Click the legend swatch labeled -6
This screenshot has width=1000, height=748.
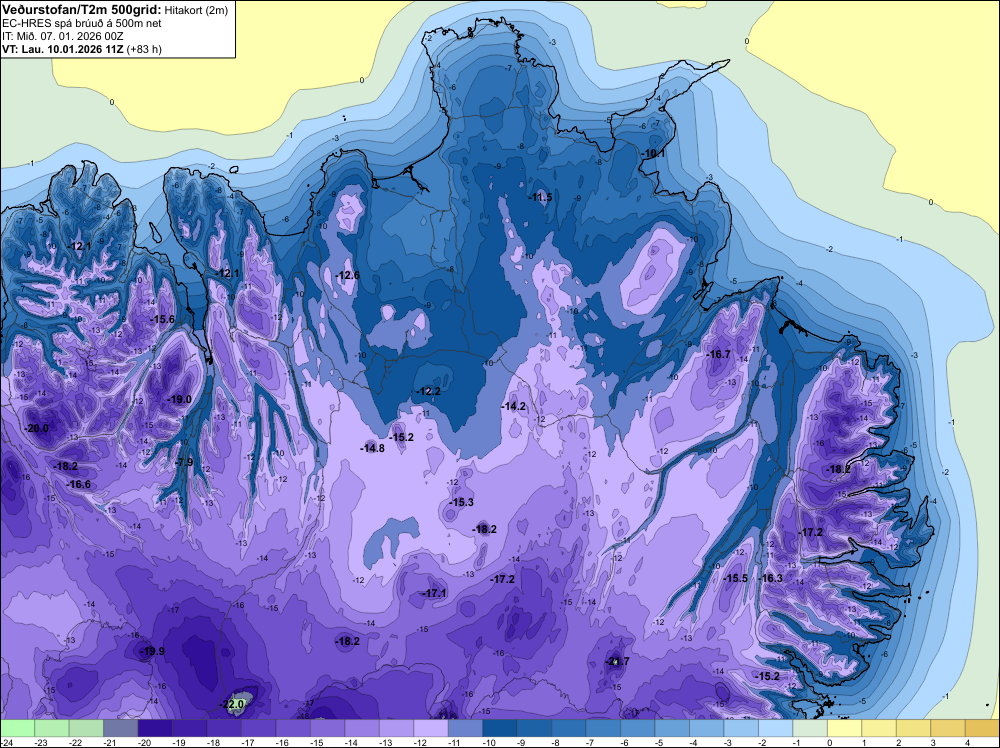pyautogui.click(x=638, y=728)
